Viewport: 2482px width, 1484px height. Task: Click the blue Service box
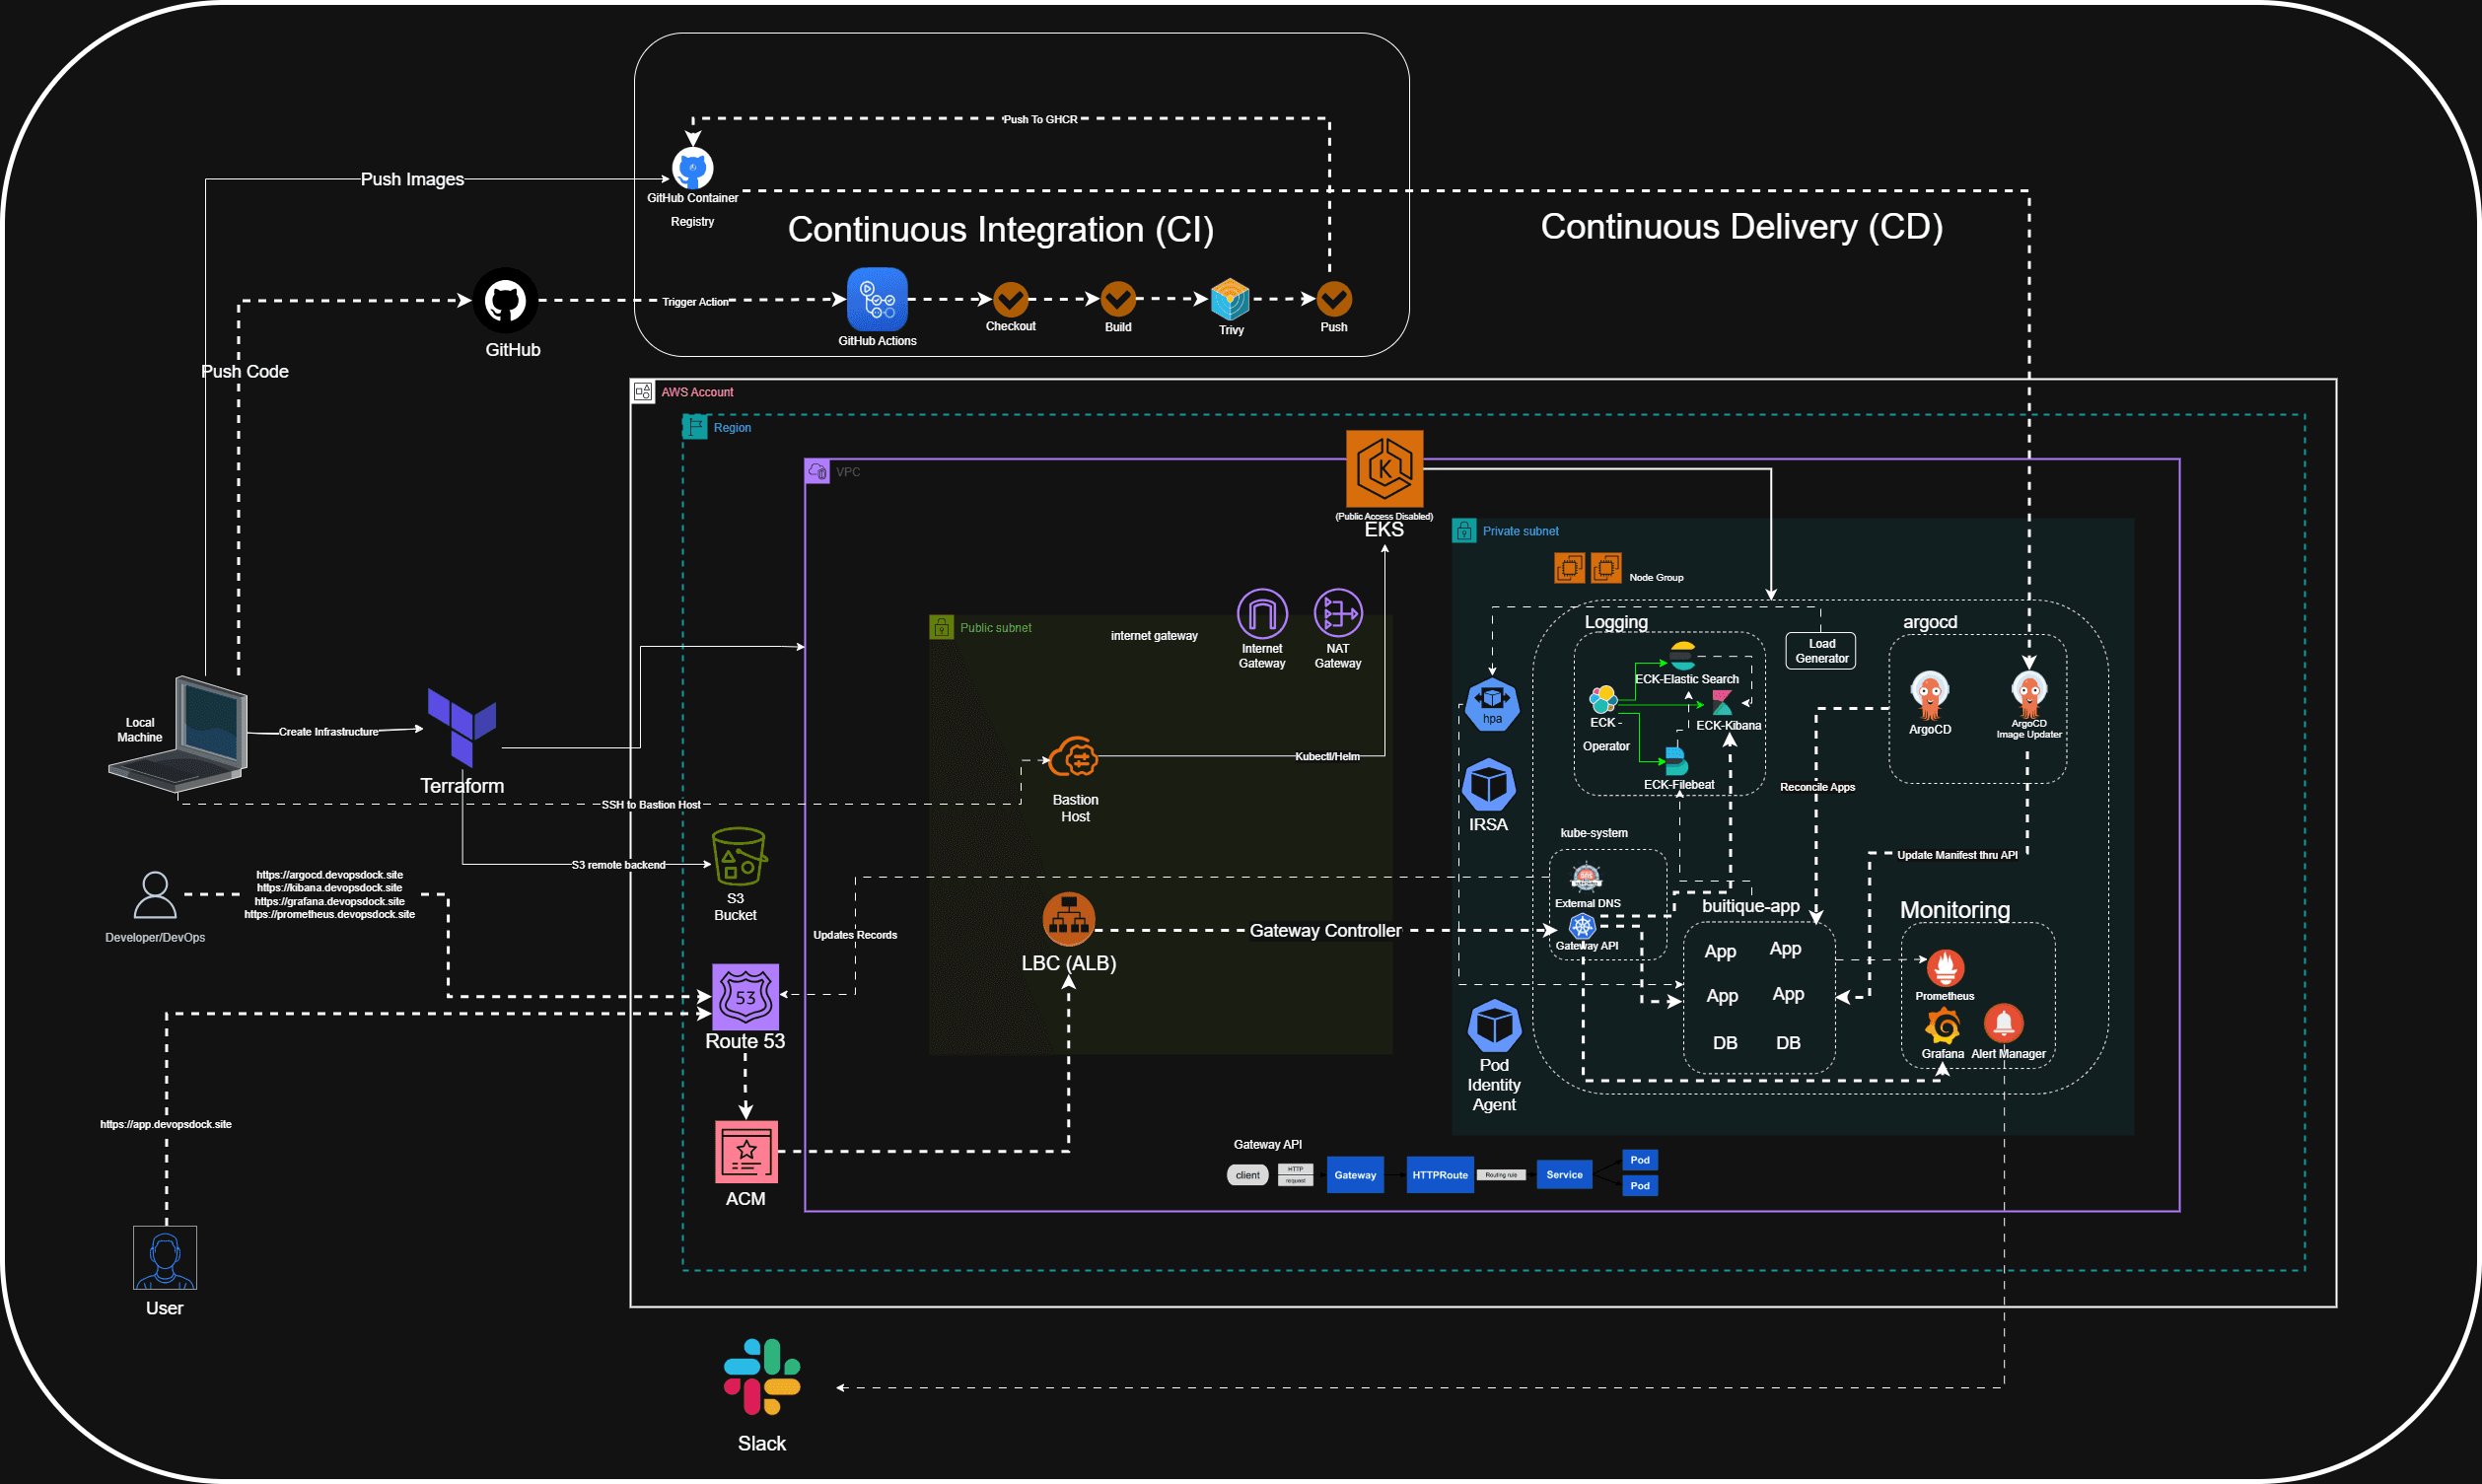coord(1564,1175)
